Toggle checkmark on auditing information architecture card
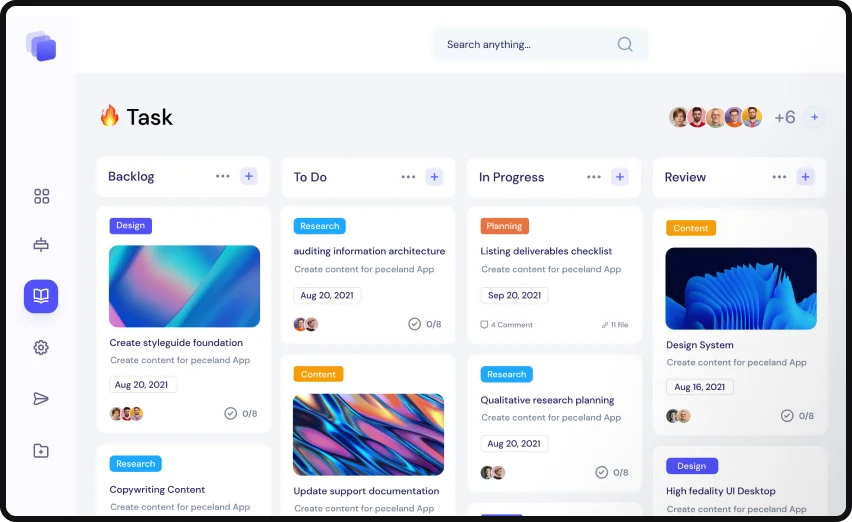 pos(414,324)
